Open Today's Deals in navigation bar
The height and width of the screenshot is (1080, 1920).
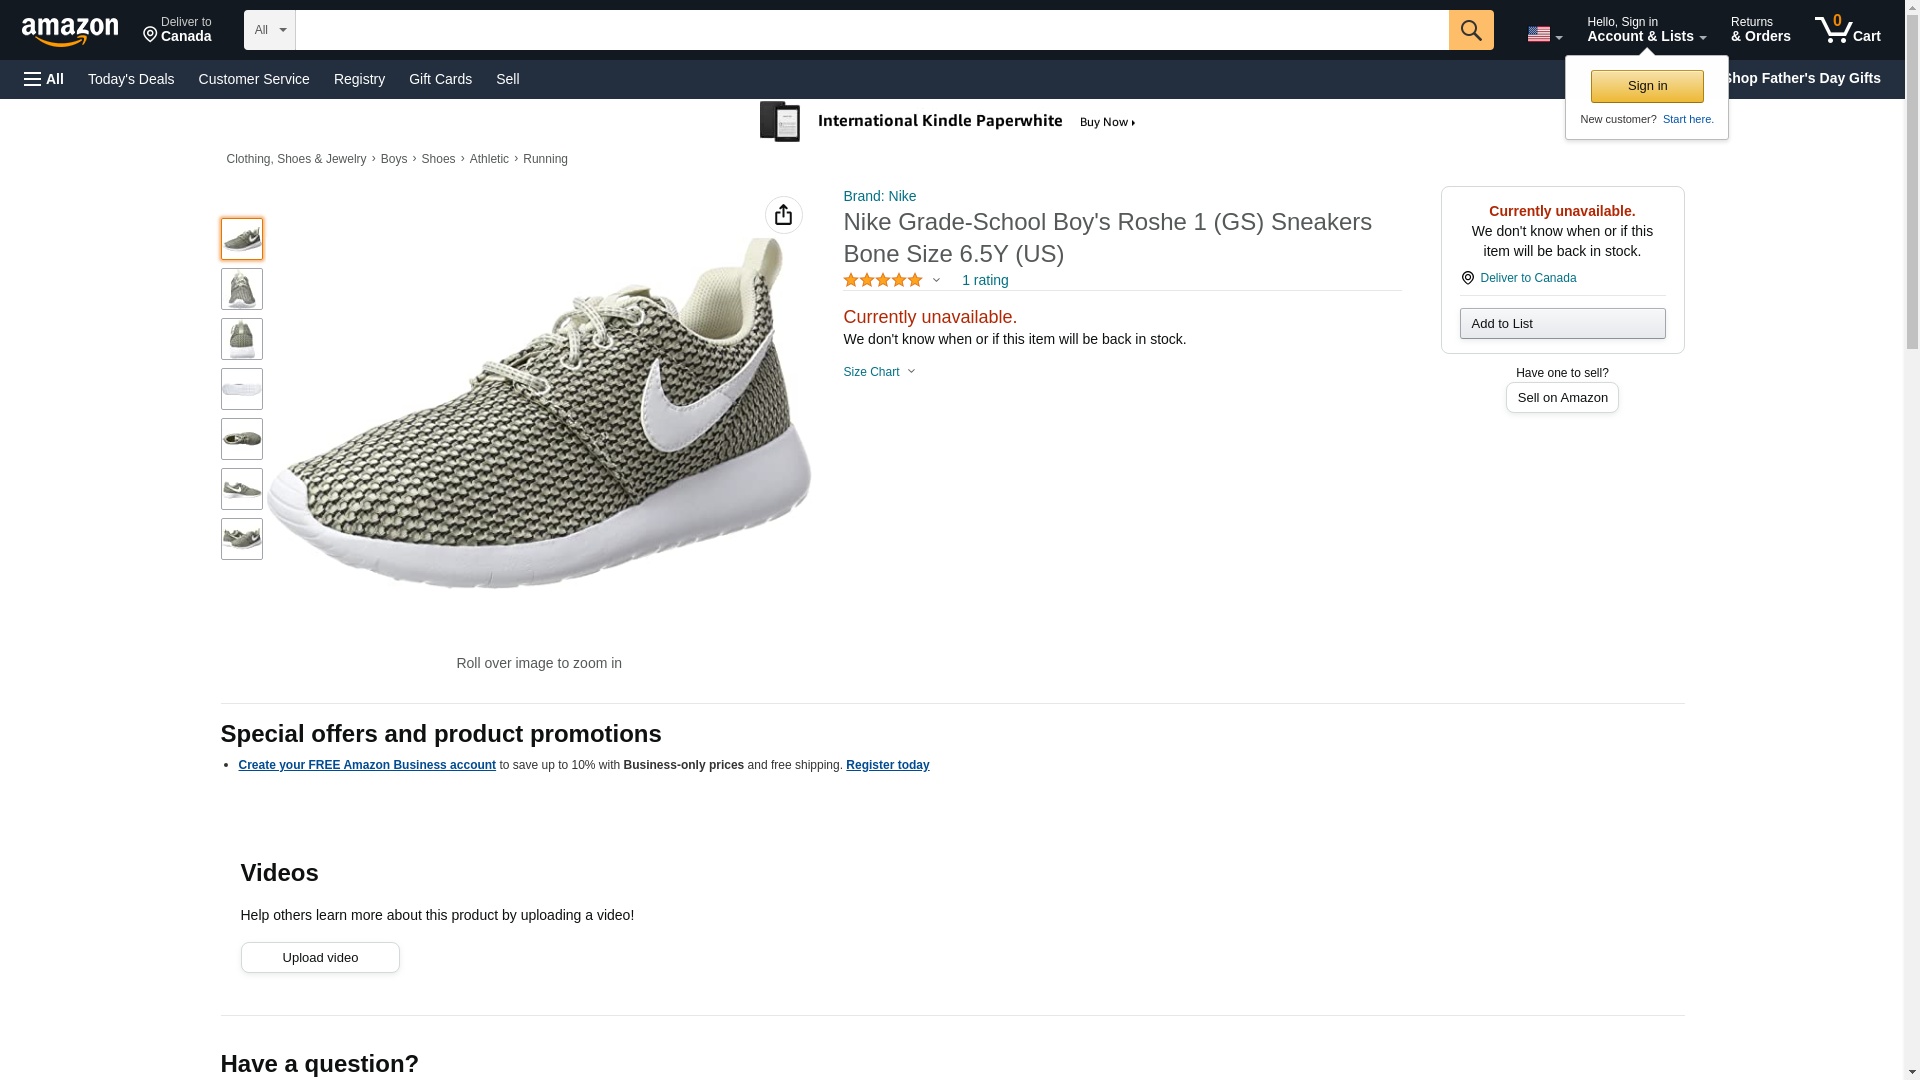tap(131, 79)
